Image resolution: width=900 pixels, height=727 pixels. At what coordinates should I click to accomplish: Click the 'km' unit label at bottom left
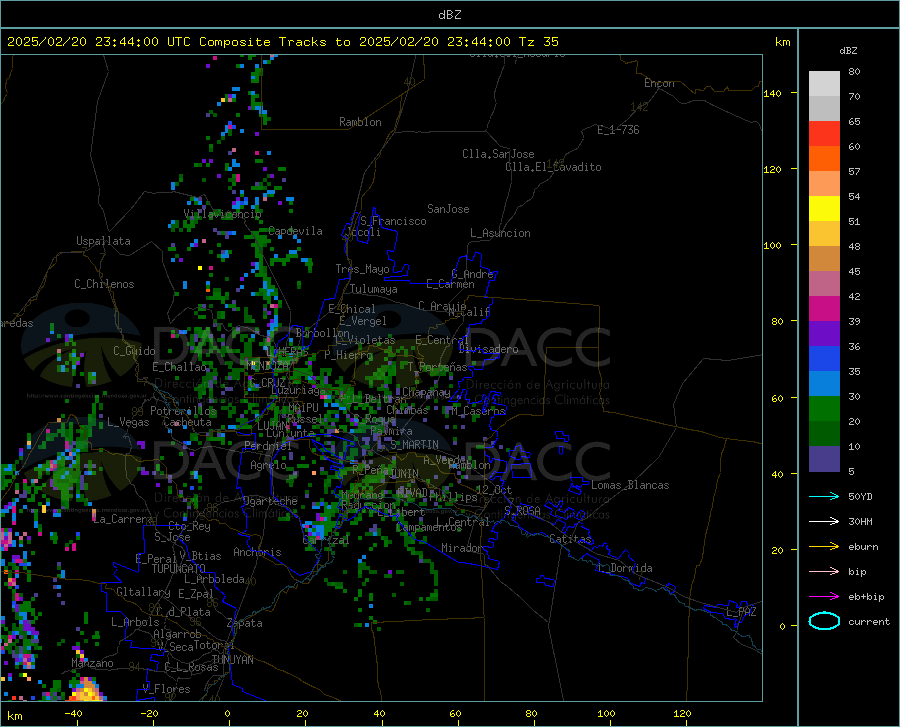pos(14,716)
